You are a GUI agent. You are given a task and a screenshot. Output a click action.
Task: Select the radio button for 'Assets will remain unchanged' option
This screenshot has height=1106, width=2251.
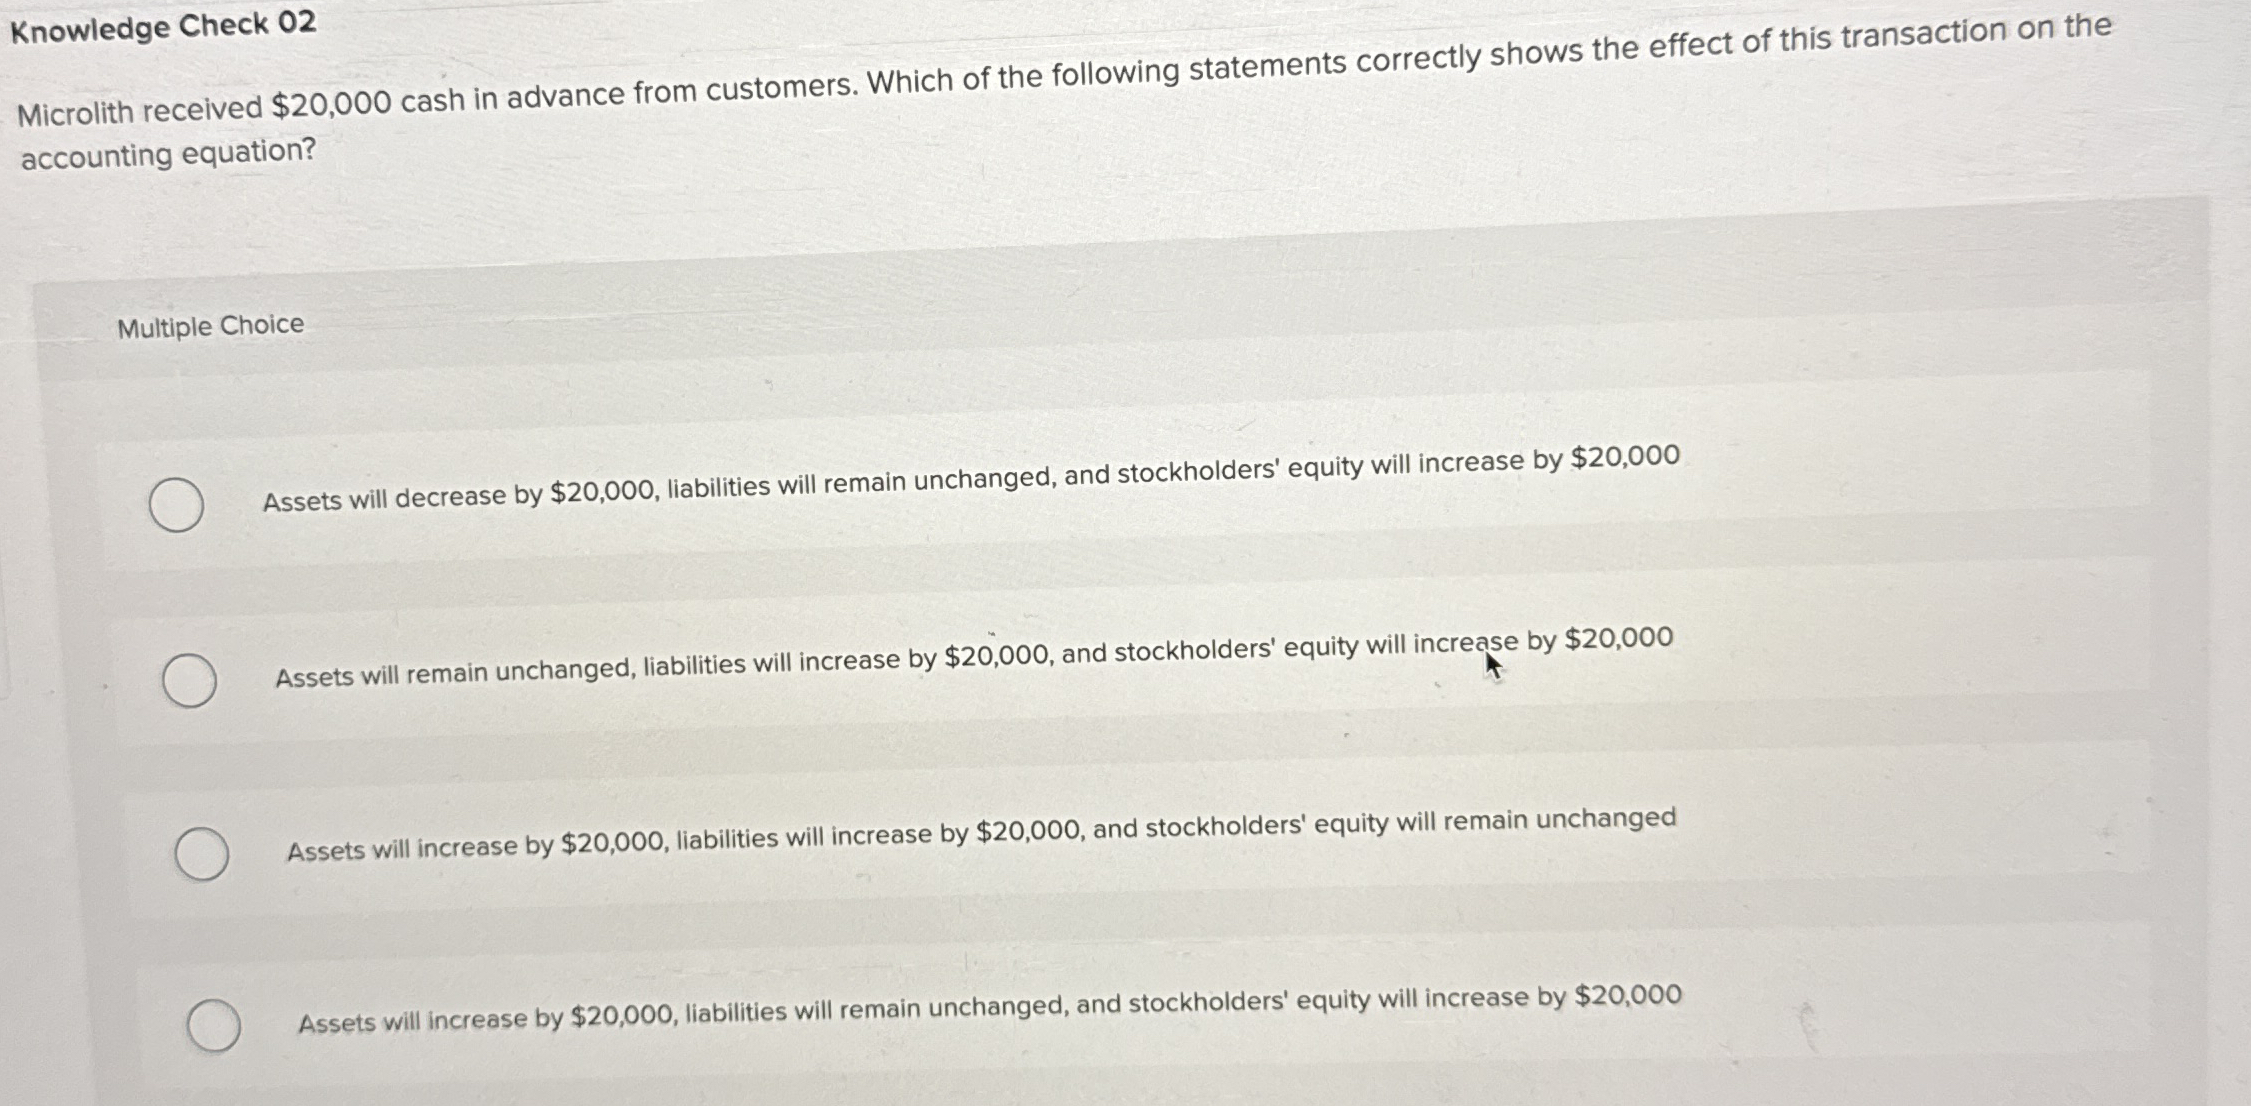point(190,679)
